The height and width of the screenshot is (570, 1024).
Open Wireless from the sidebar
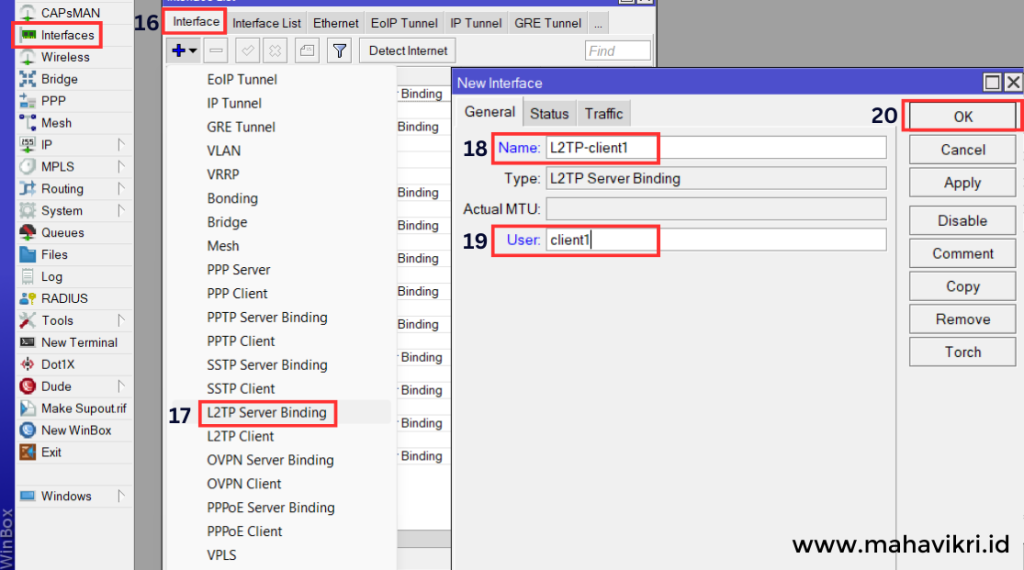click(65, 57)
